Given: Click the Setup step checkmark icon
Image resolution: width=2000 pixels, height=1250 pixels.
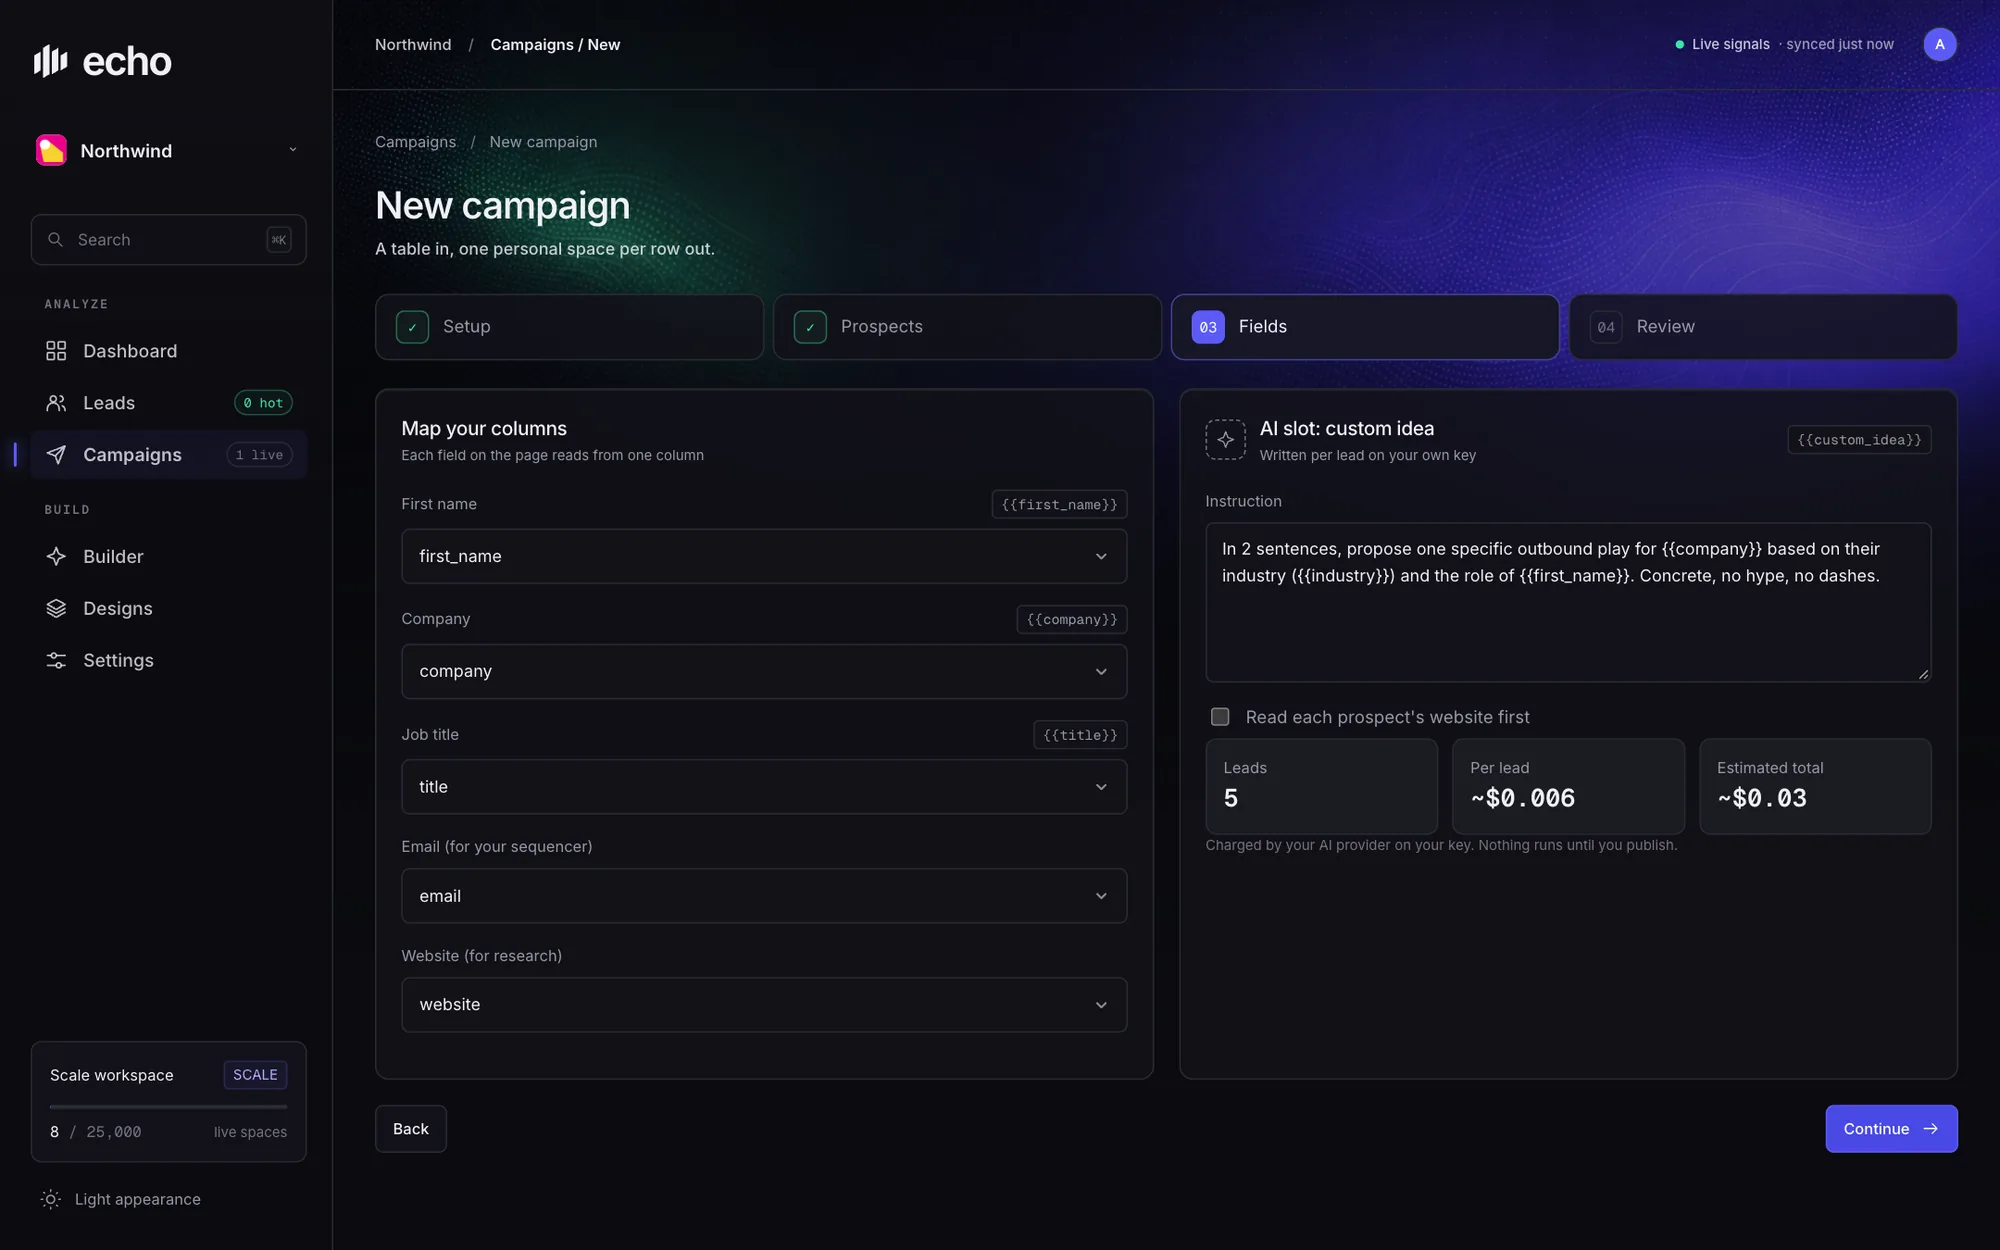Looking at the screenshot, I should click(412, 327).
